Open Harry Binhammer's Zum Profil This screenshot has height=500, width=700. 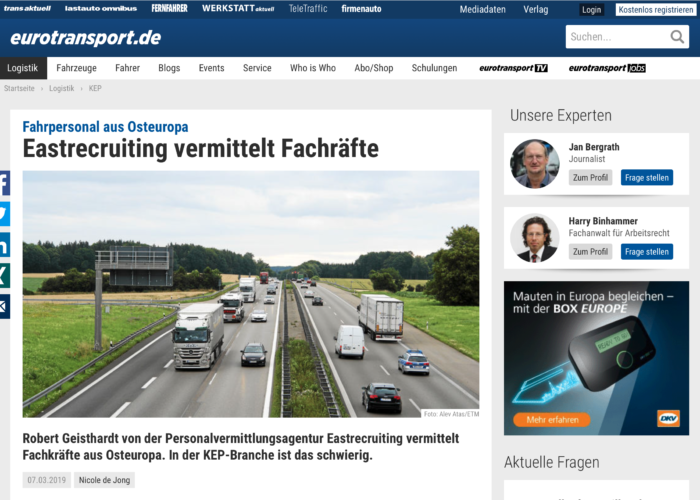pyautogui.click(x=590, y=252)
